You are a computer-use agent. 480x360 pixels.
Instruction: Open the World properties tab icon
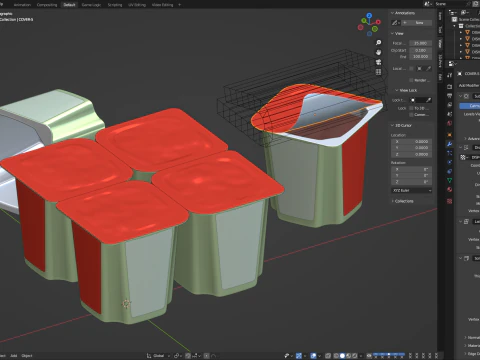point(450,123)
